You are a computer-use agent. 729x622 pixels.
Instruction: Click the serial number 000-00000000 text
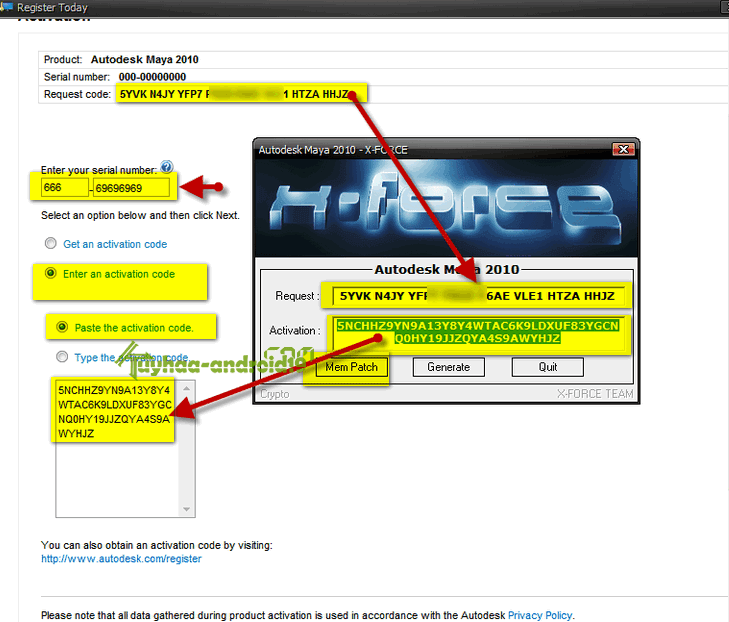coord(152,77)
